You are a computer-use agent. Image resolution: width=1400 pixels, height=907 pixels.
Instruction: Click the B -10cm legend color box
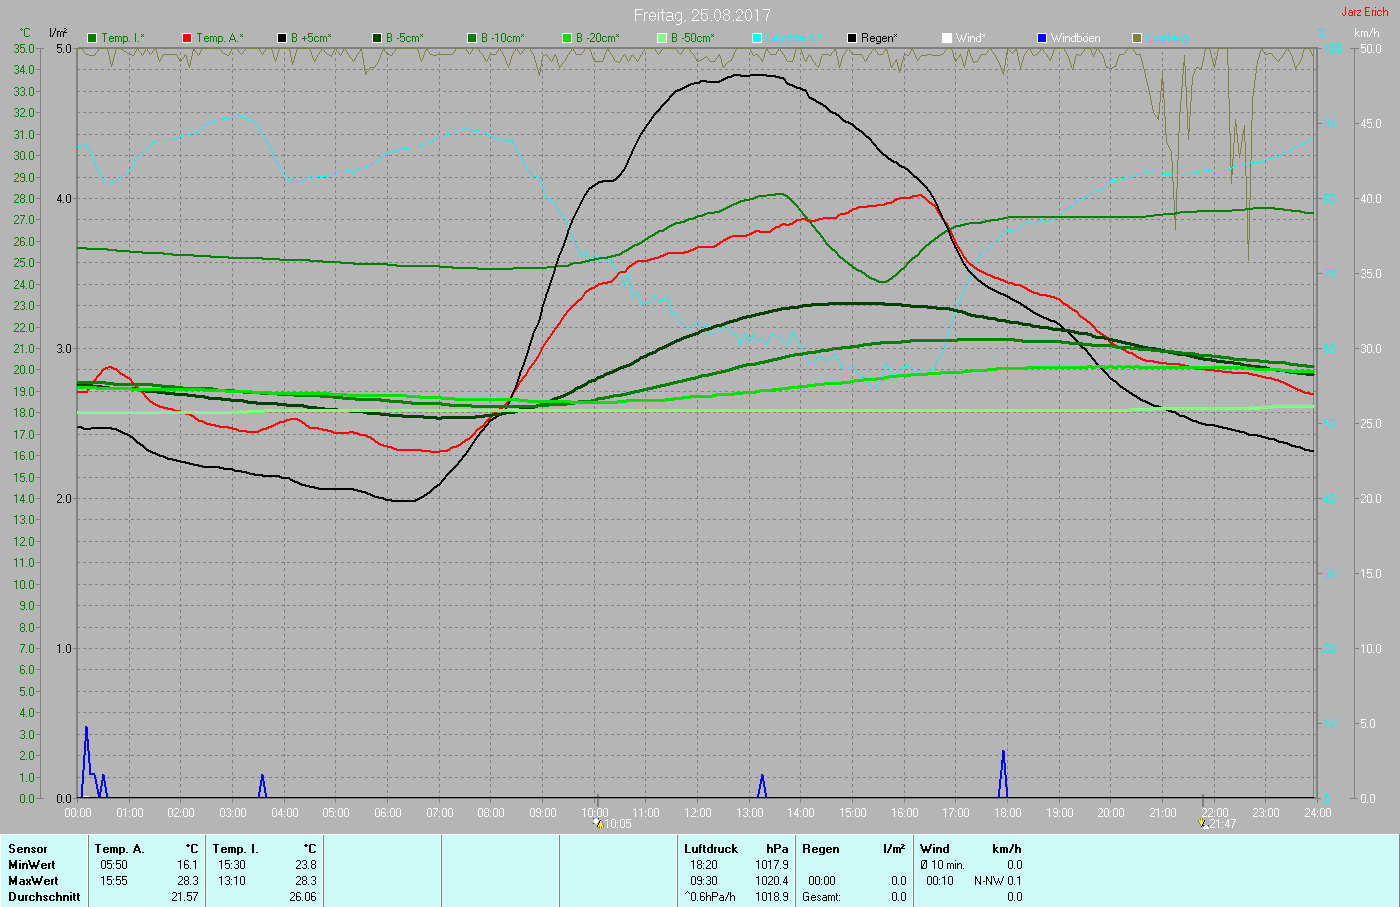[x=472, y=38]
